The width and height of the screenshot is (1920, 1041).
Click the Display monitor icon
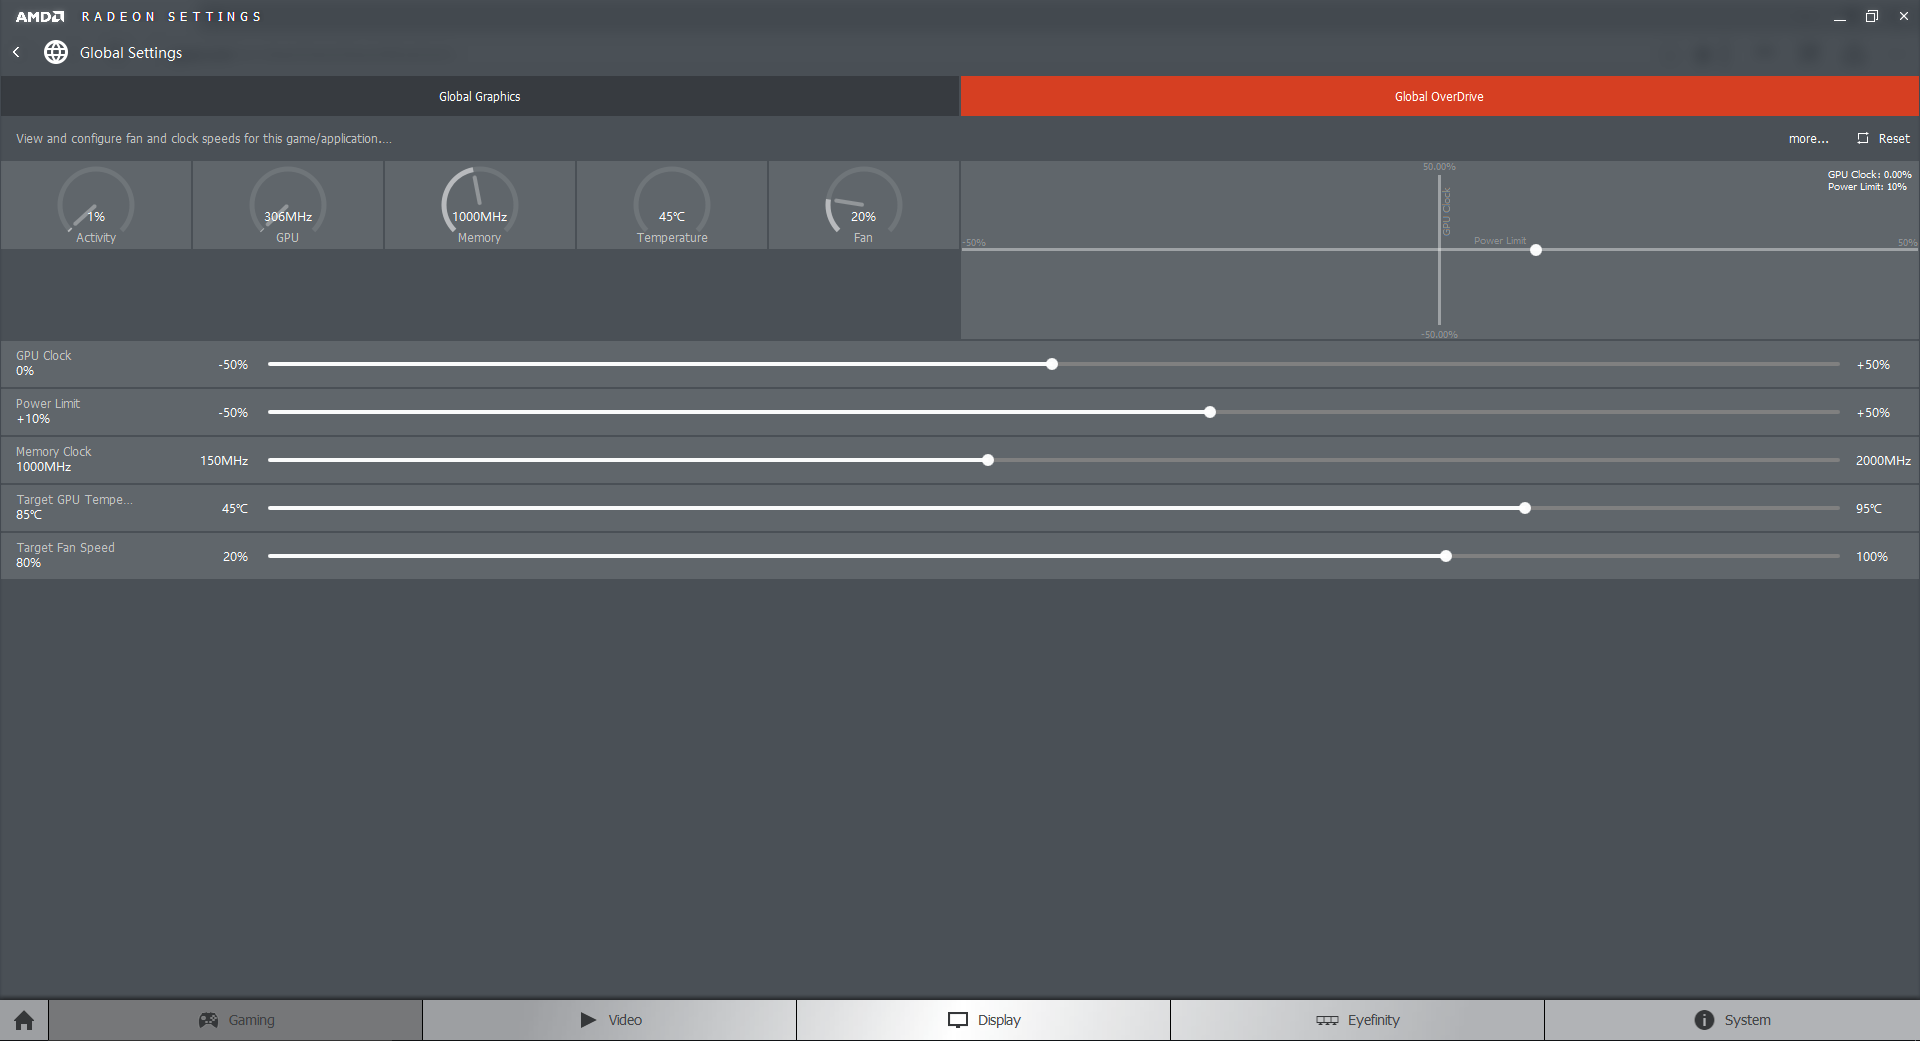(958, 1020)
